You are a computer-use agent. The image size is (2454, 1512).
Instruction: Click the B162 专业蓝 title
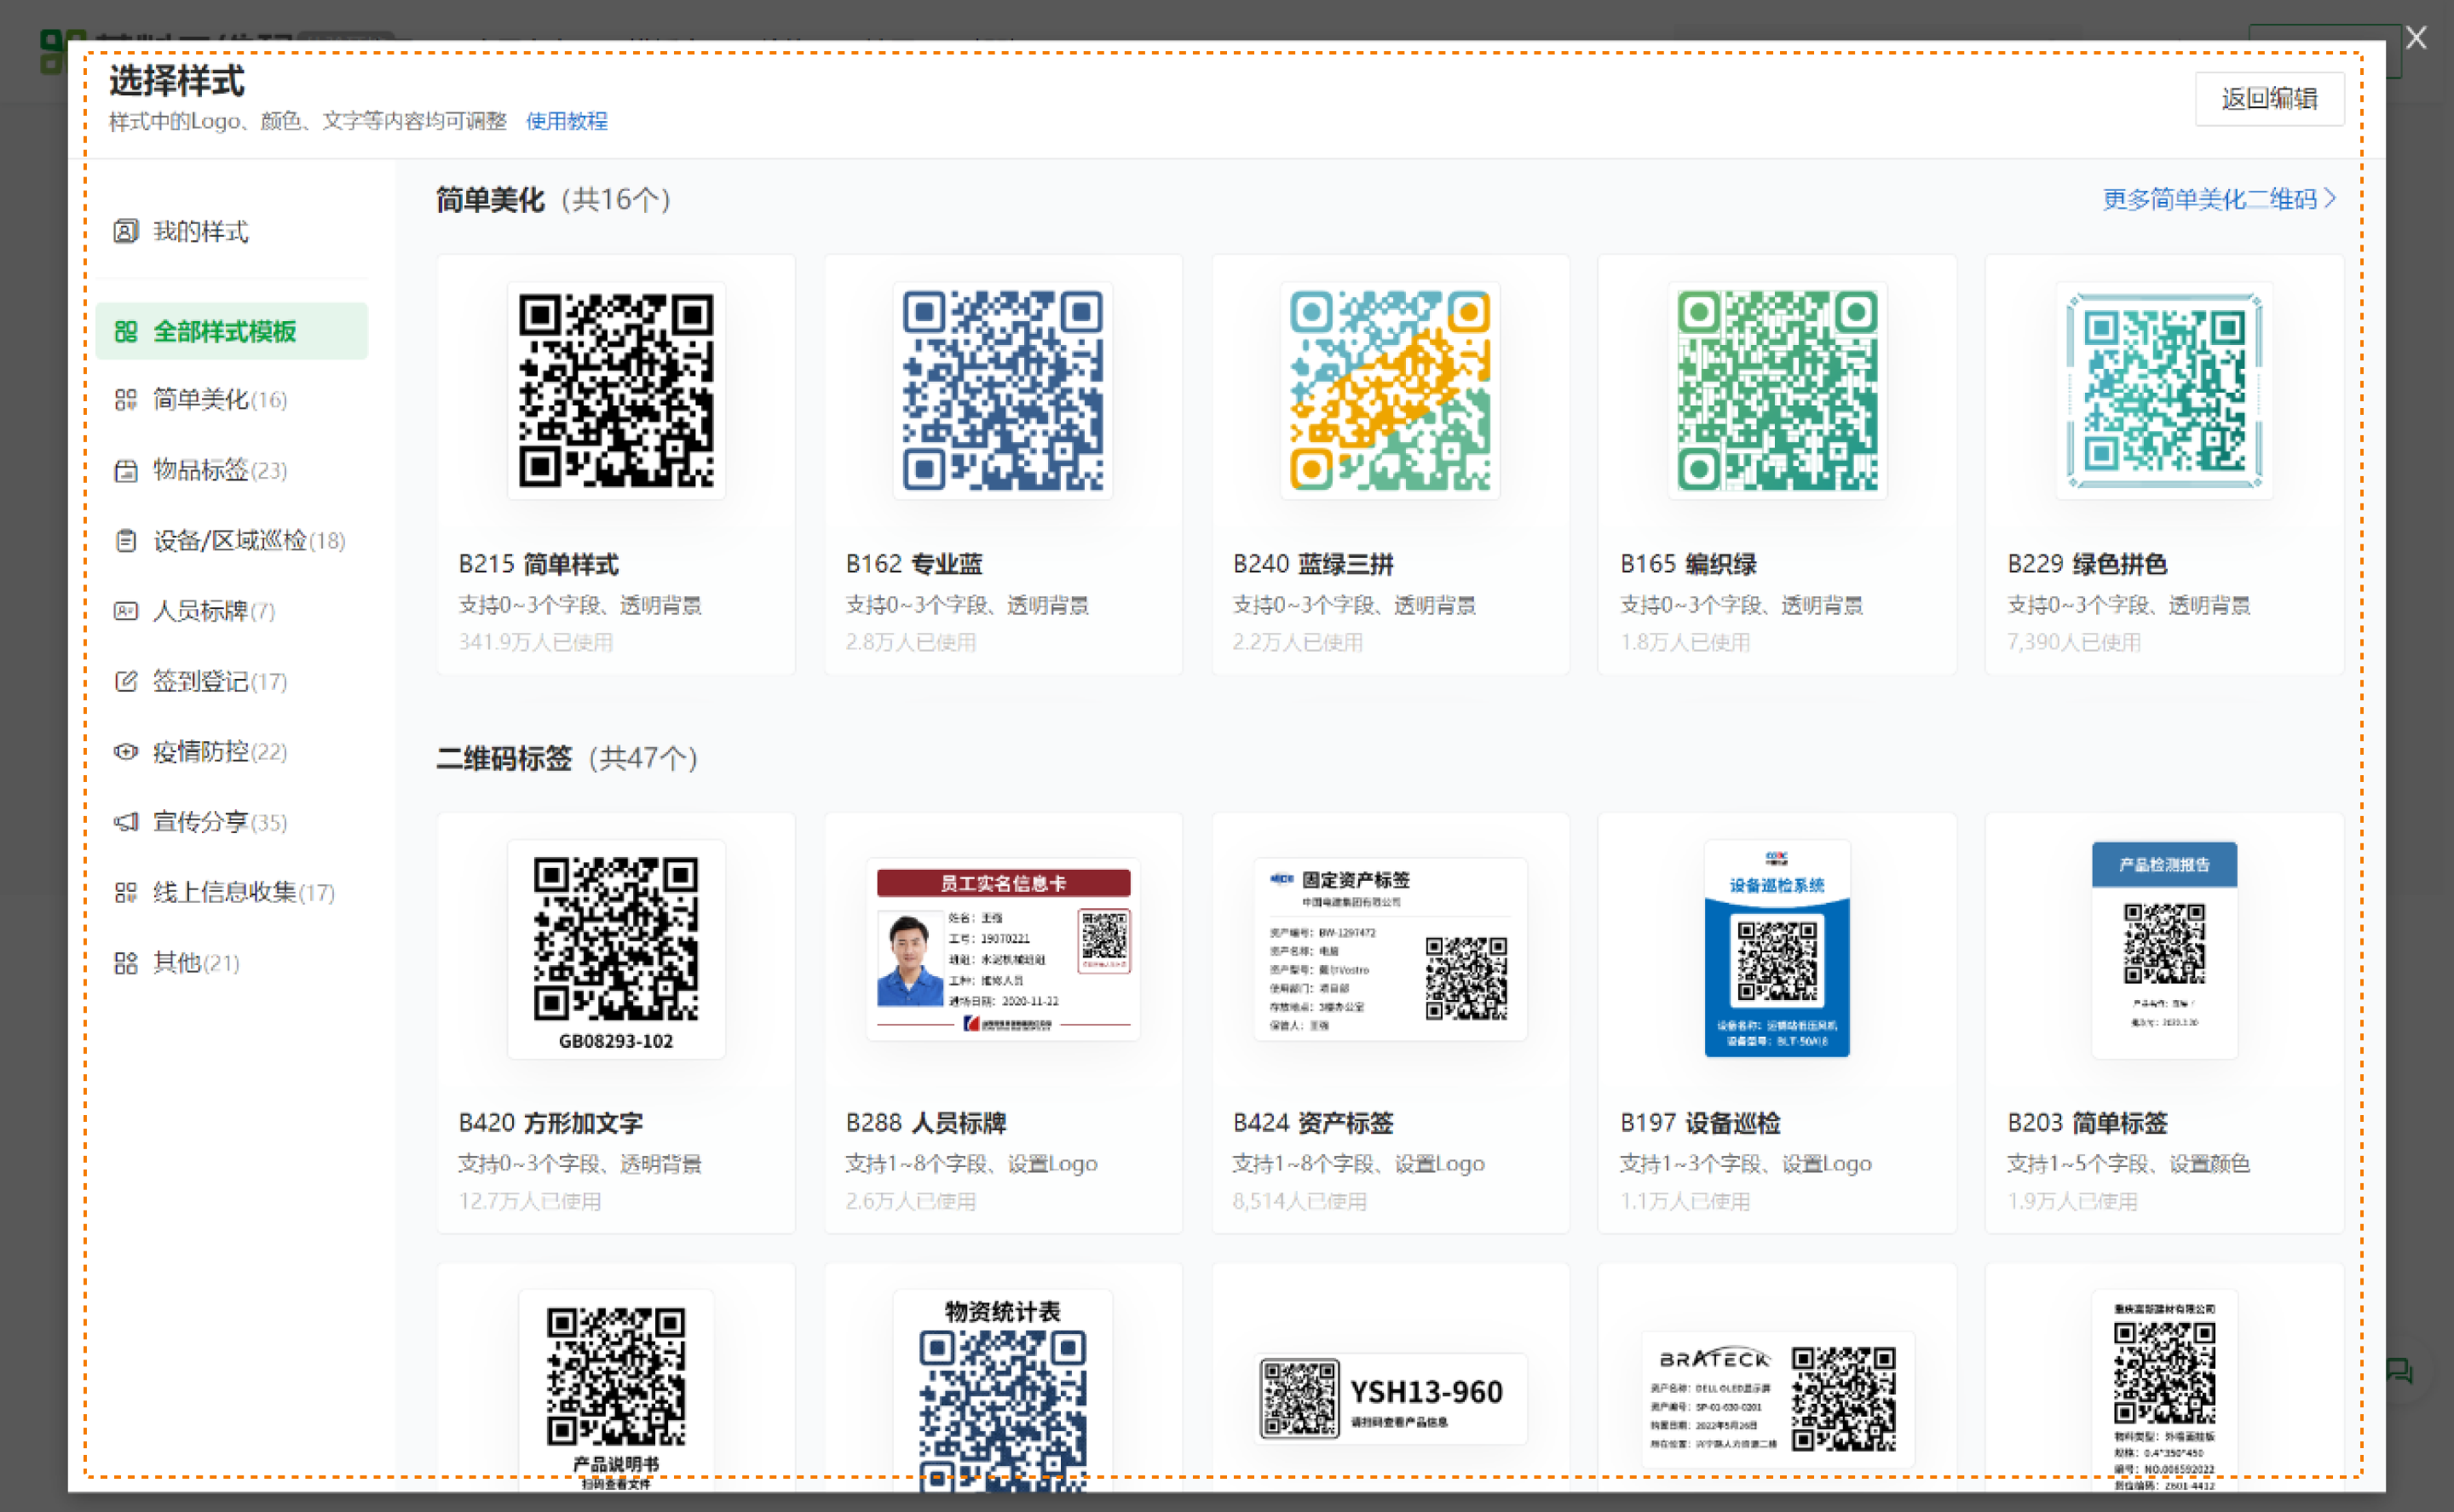[x=914, y=564]
